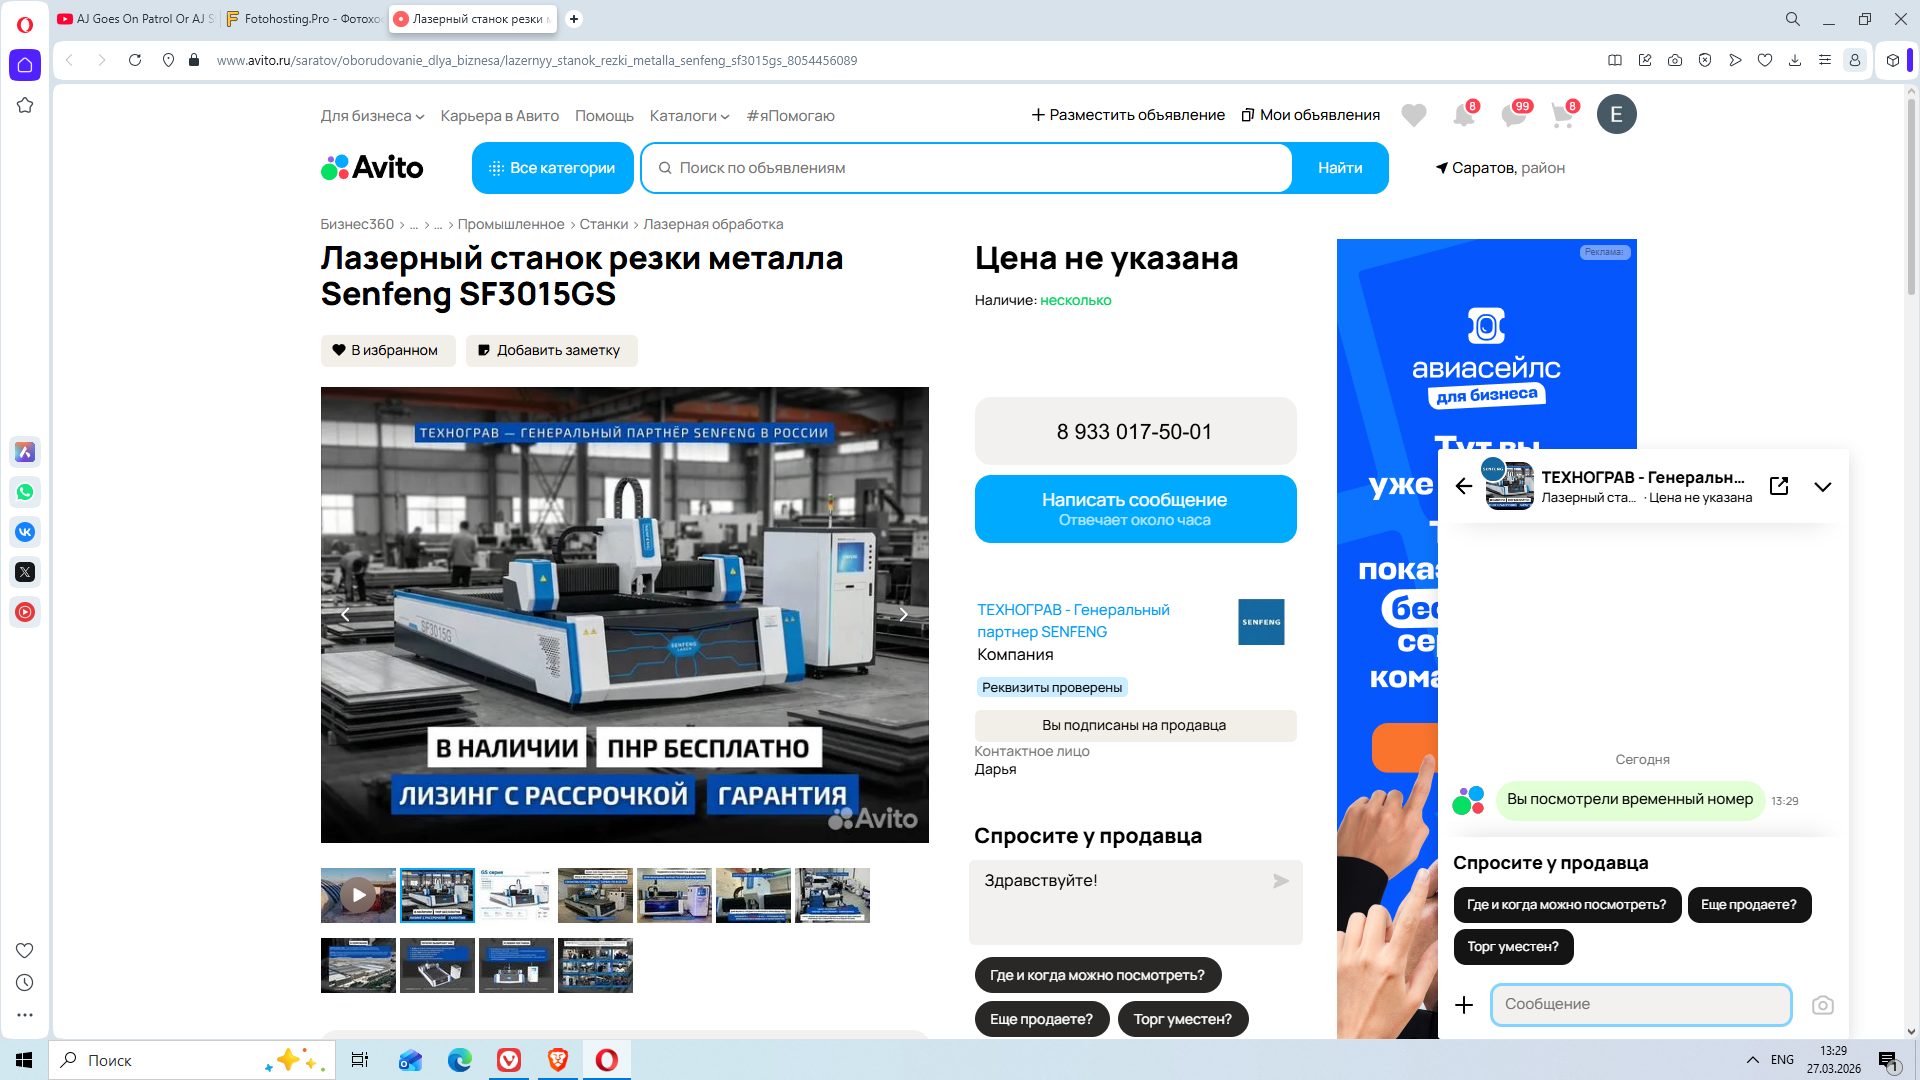Open chat in new window icon
1920x1080 pixels.
(x=1779, y=486)
